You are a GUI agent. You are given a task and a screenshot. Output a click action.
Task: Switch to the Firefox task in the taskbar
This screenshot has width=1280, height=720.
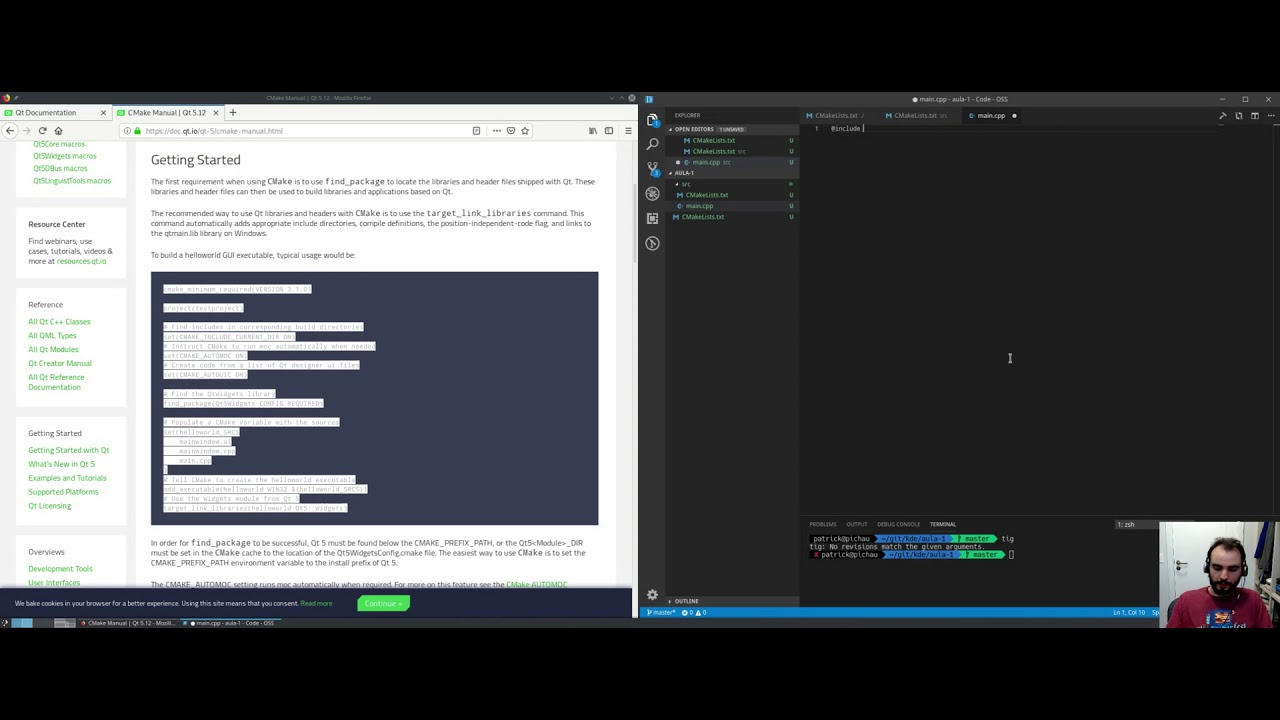[128, 623]
